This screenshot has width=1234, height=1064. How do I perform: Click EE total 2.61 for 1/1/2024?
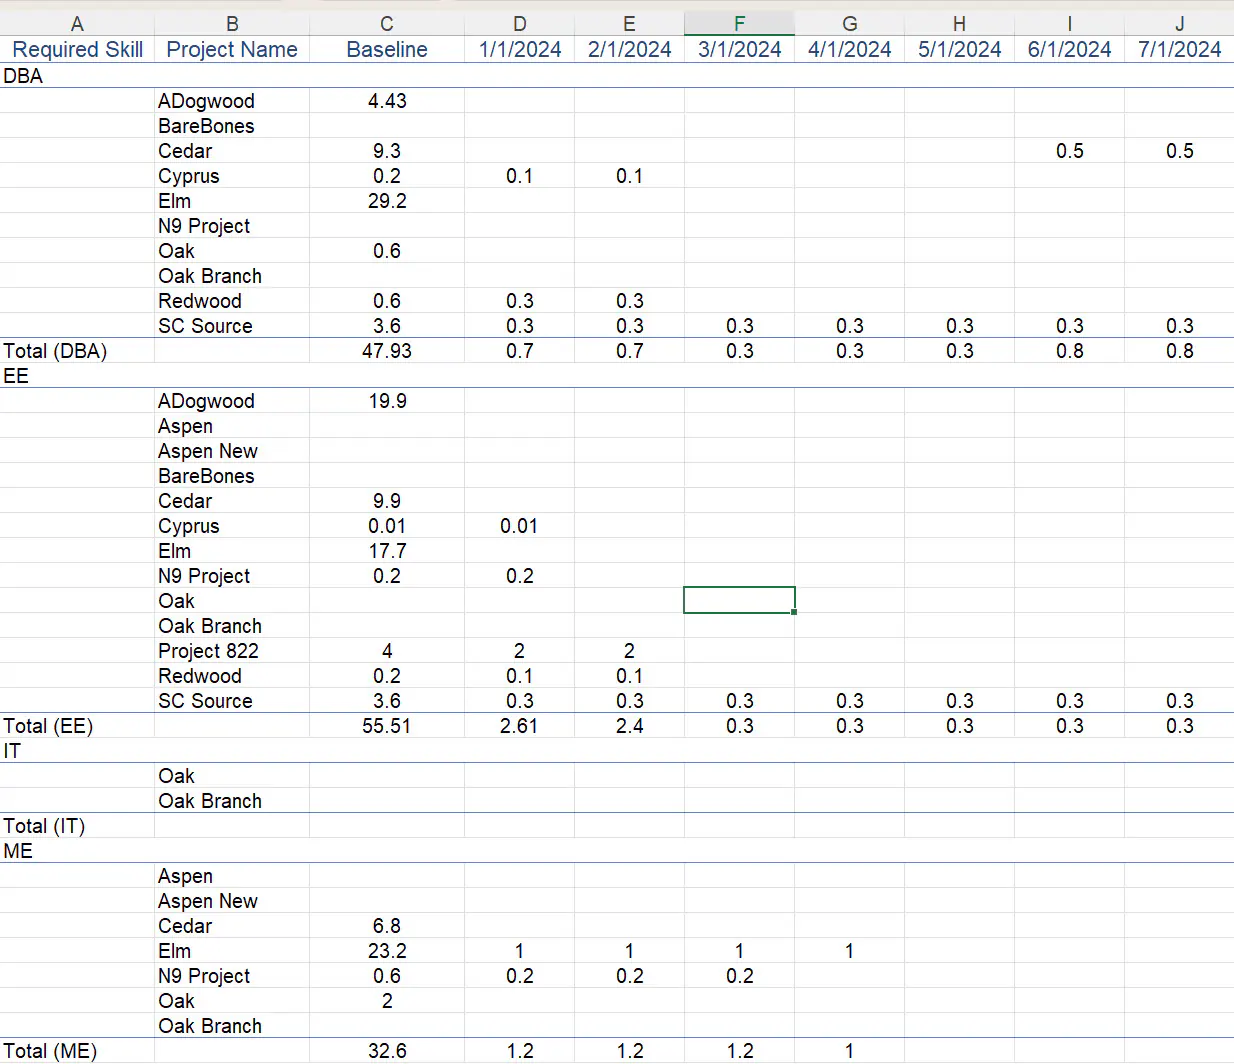[520, 726]
